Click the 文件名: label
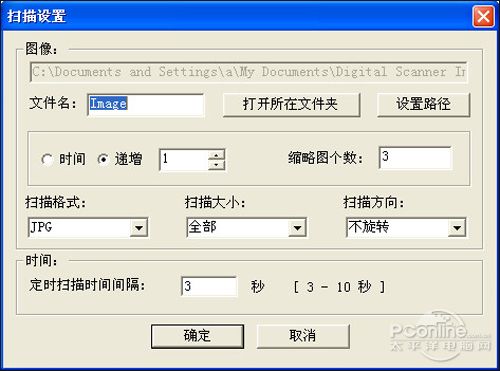Image resolution: width=500 pixels, height=371 pixels. pos(53,103)
